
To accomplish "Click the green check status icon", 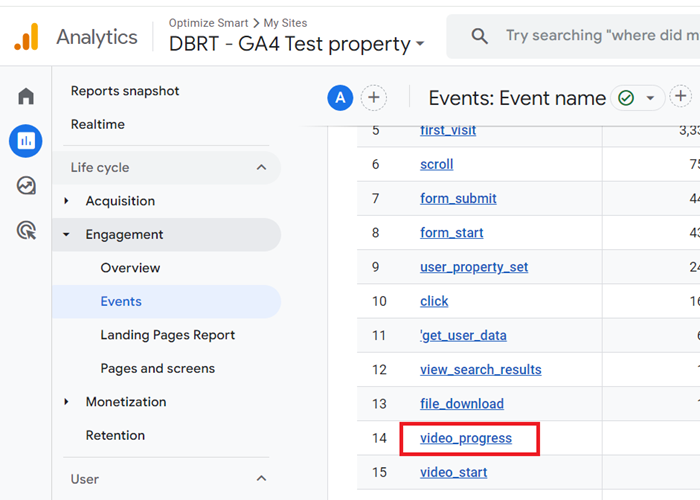I will pyautogui.click(x=626, y=97).
